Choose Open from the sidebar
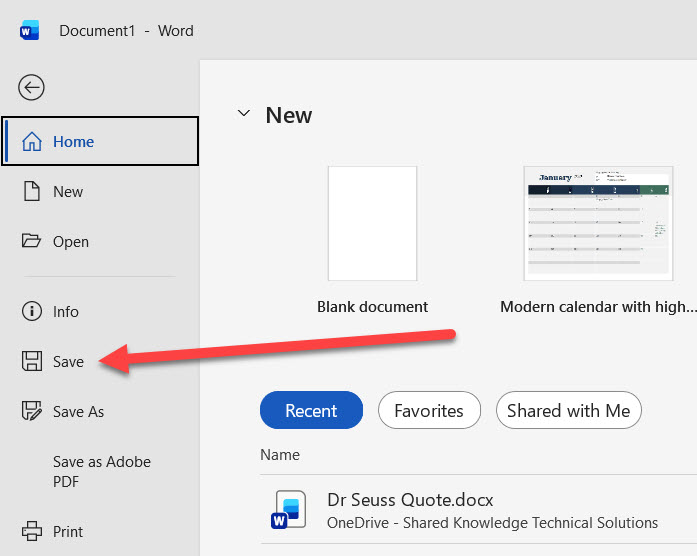This screenshot has width=697, height=556. click(x=100, y=241)
